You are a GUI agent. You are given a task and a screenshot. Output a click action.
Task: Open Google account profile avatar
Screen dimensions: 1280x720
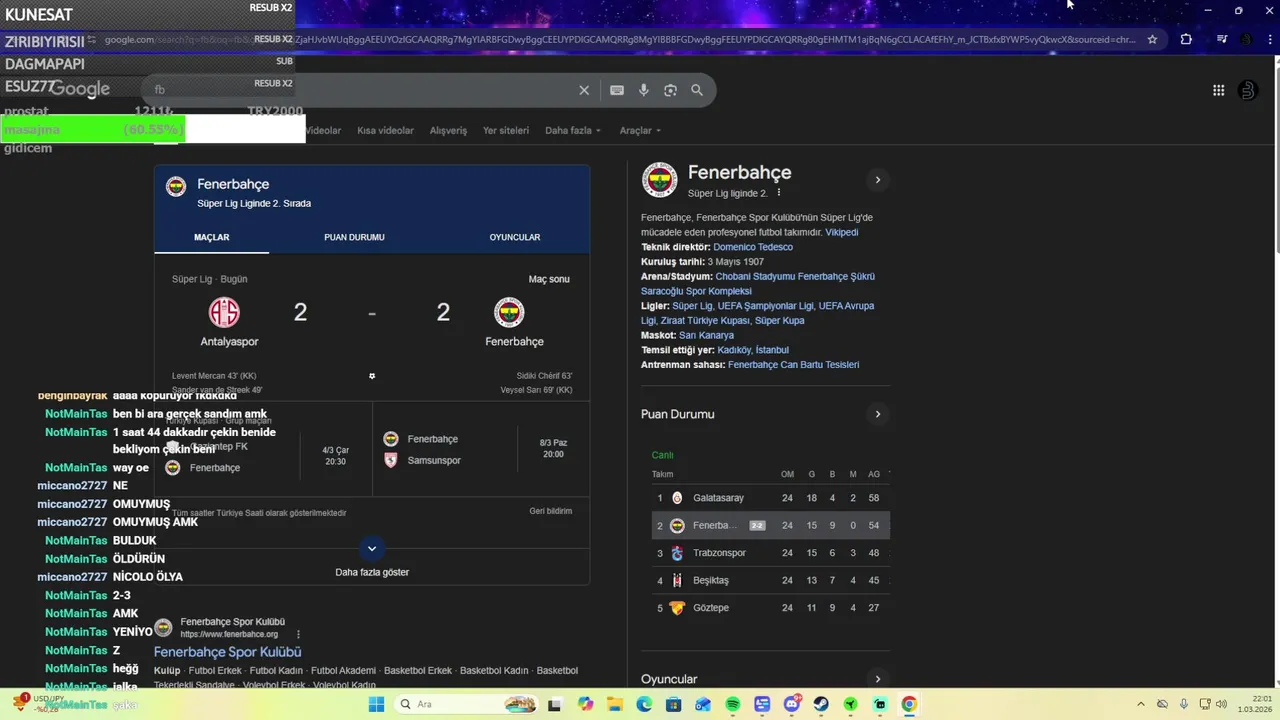[1247, 90]
